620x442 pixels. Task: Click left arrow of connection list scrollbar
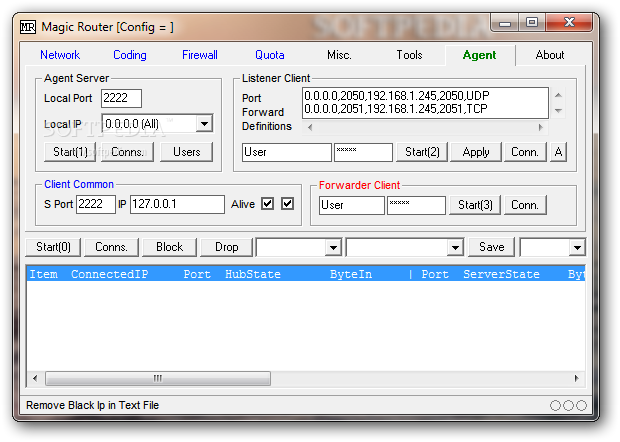[x=35, y=378]
